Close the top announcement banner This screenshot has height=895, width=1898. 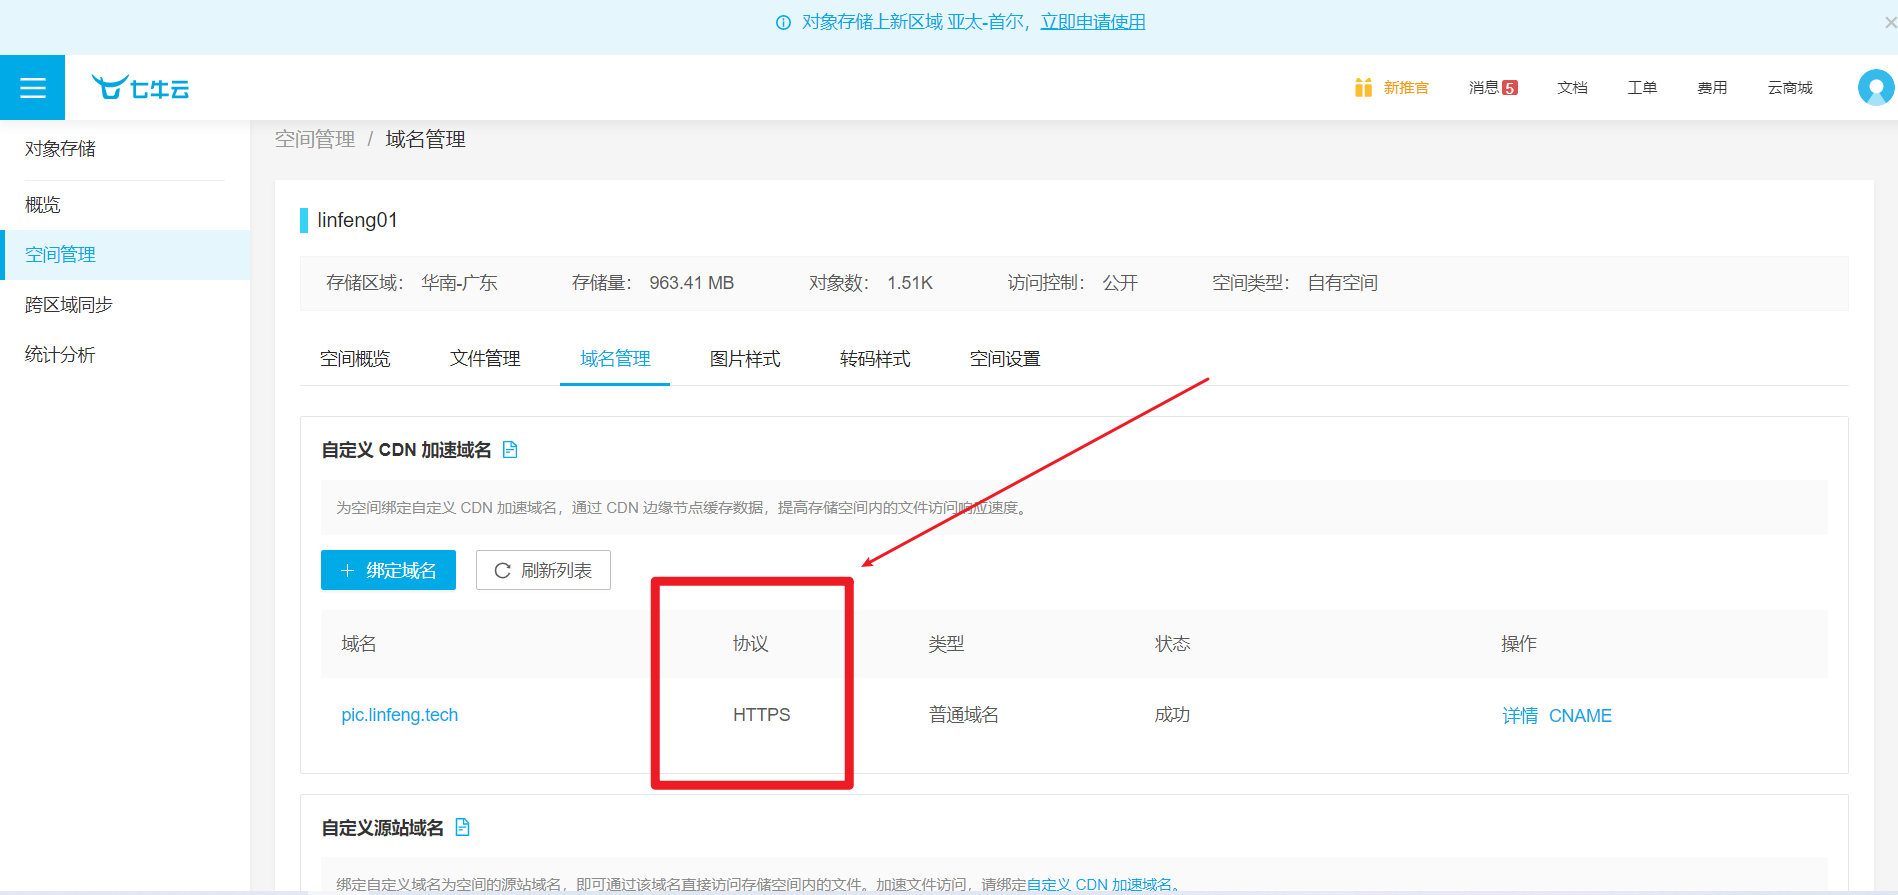(x=1890, y=22)
